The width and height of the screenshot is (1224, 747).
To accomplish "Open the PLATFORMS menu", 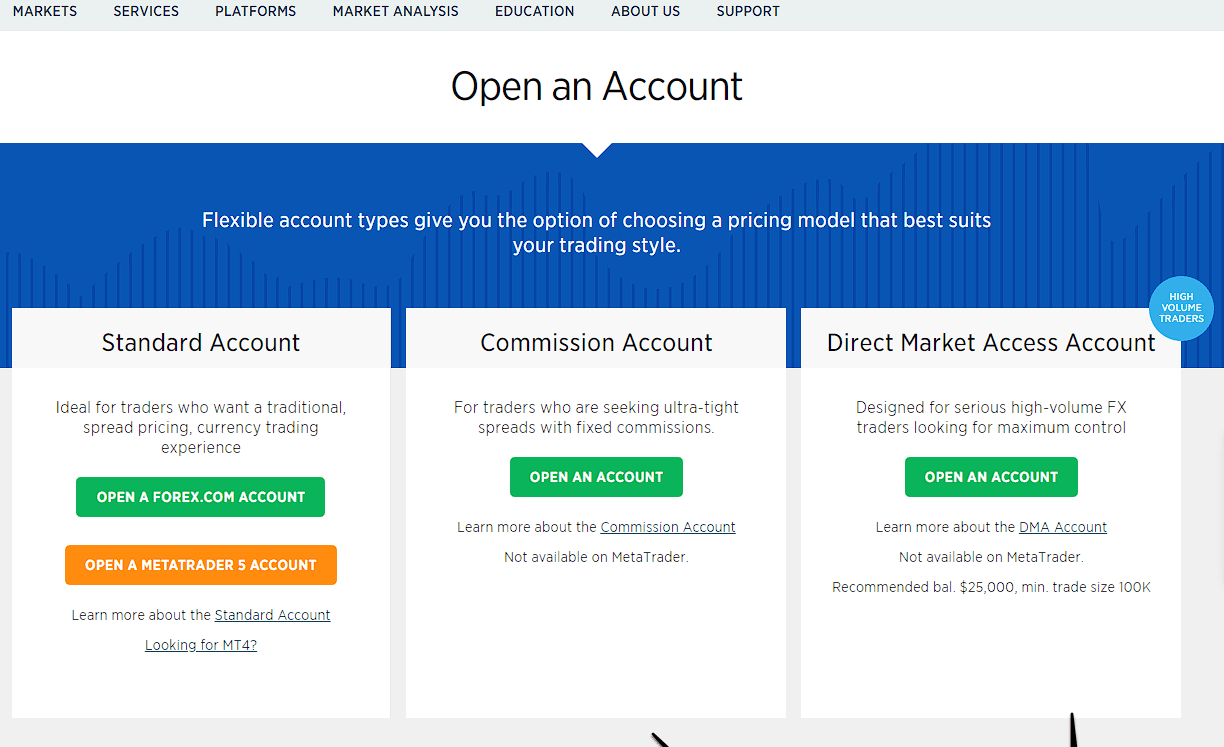I will tap(256, 11).
